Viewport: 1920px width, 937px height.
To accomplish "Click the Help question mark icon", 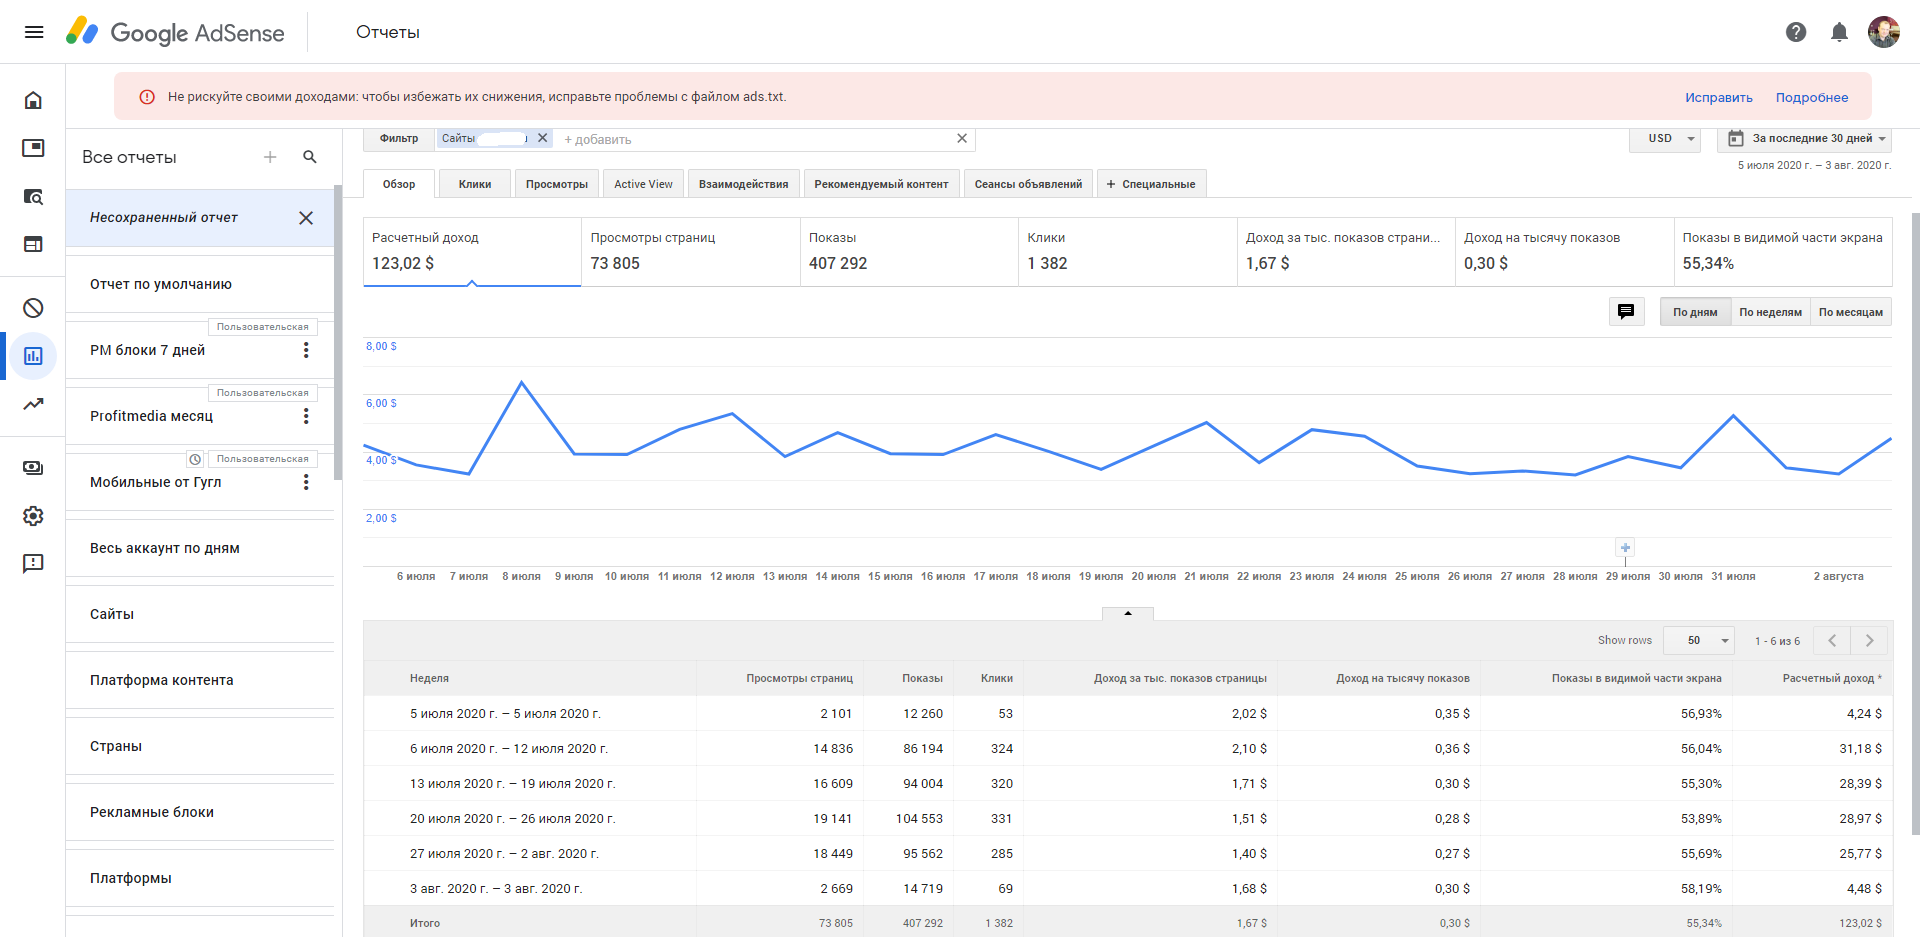I will (x=1796, y=32).
